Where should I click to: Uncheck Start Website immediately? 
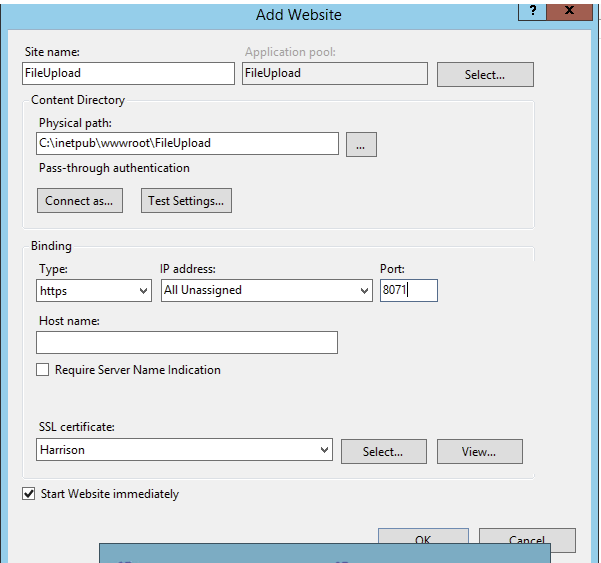coord(28,494)
